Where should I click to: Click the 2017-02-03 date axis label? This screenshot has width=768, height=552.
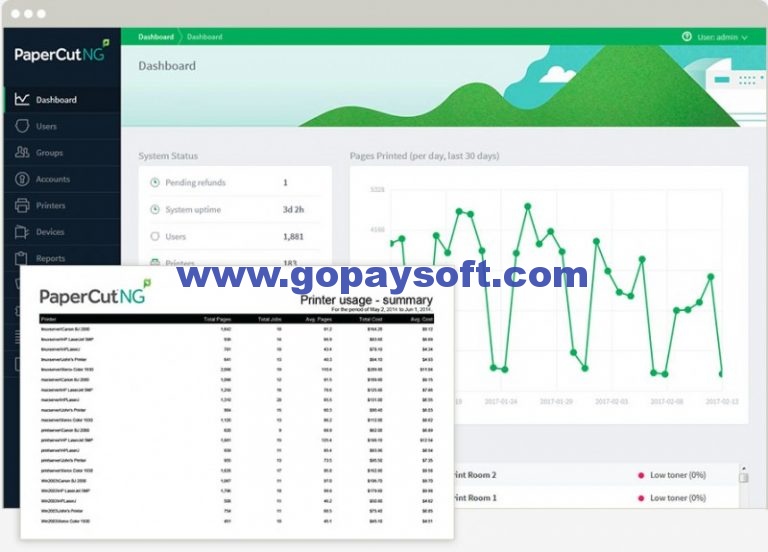tap(611, 401)
